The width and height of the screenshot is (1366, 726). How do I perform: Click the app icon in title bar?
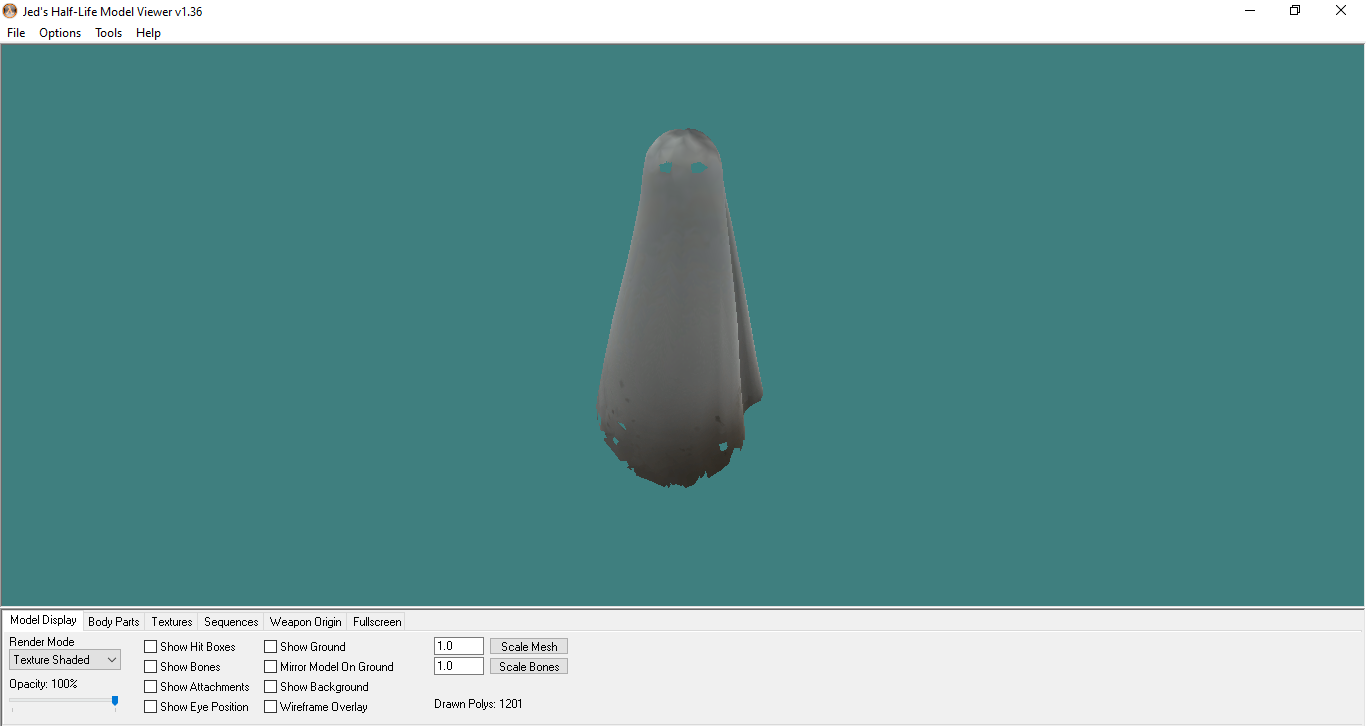pyautogui.click(x=11, y=11)
